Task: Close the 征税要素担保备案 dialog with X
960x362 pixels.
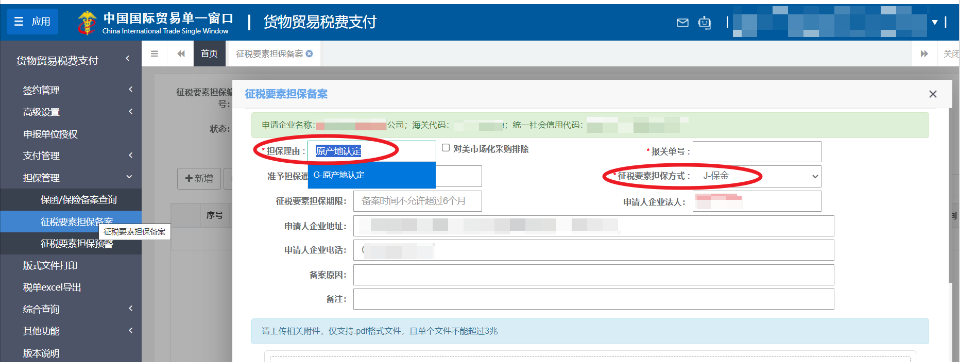Action: (x=932, y=94)
